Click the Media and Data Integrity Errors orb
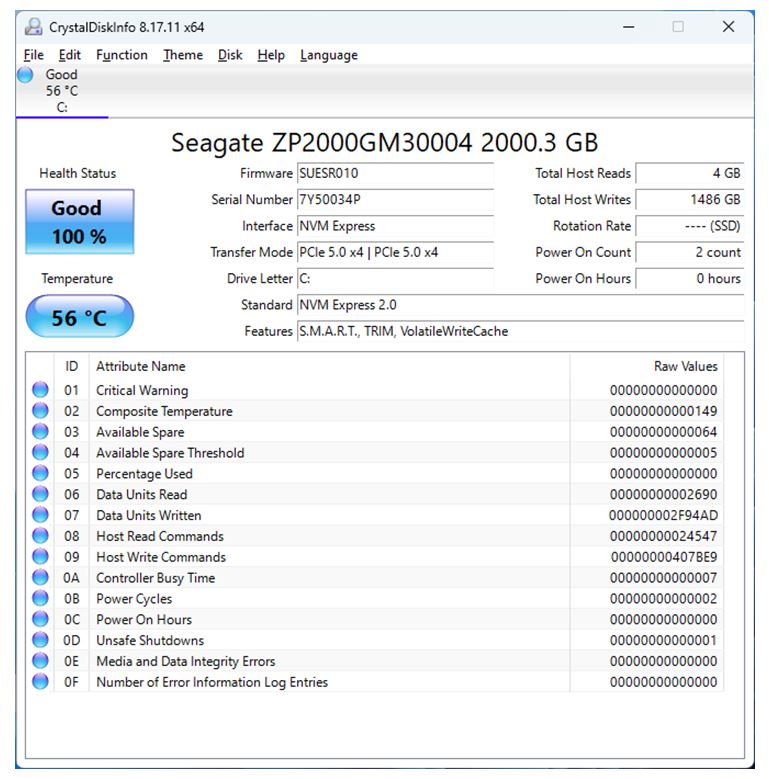 [40, 661]
